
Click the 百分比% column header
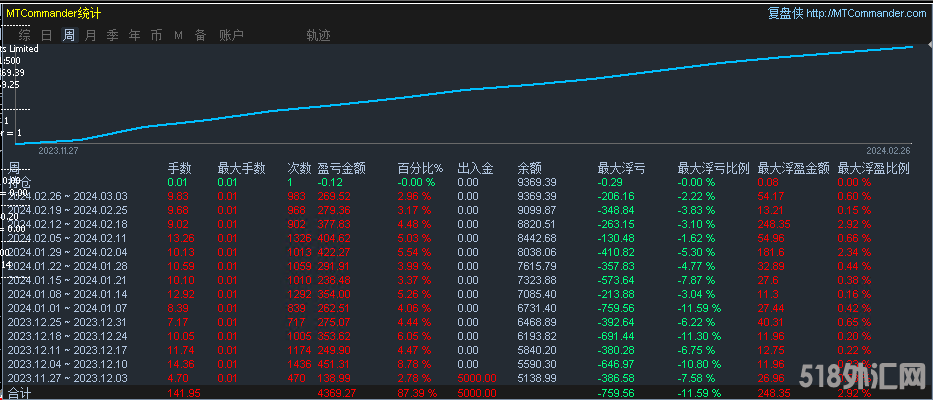(420, 168)
